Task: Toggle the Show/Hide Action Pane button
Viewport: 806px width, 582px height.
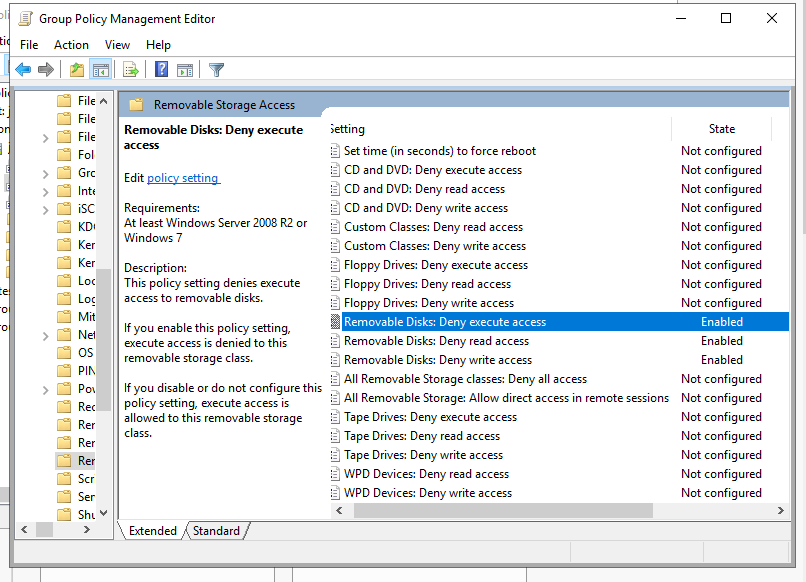Action: click(x=186, y=69)
